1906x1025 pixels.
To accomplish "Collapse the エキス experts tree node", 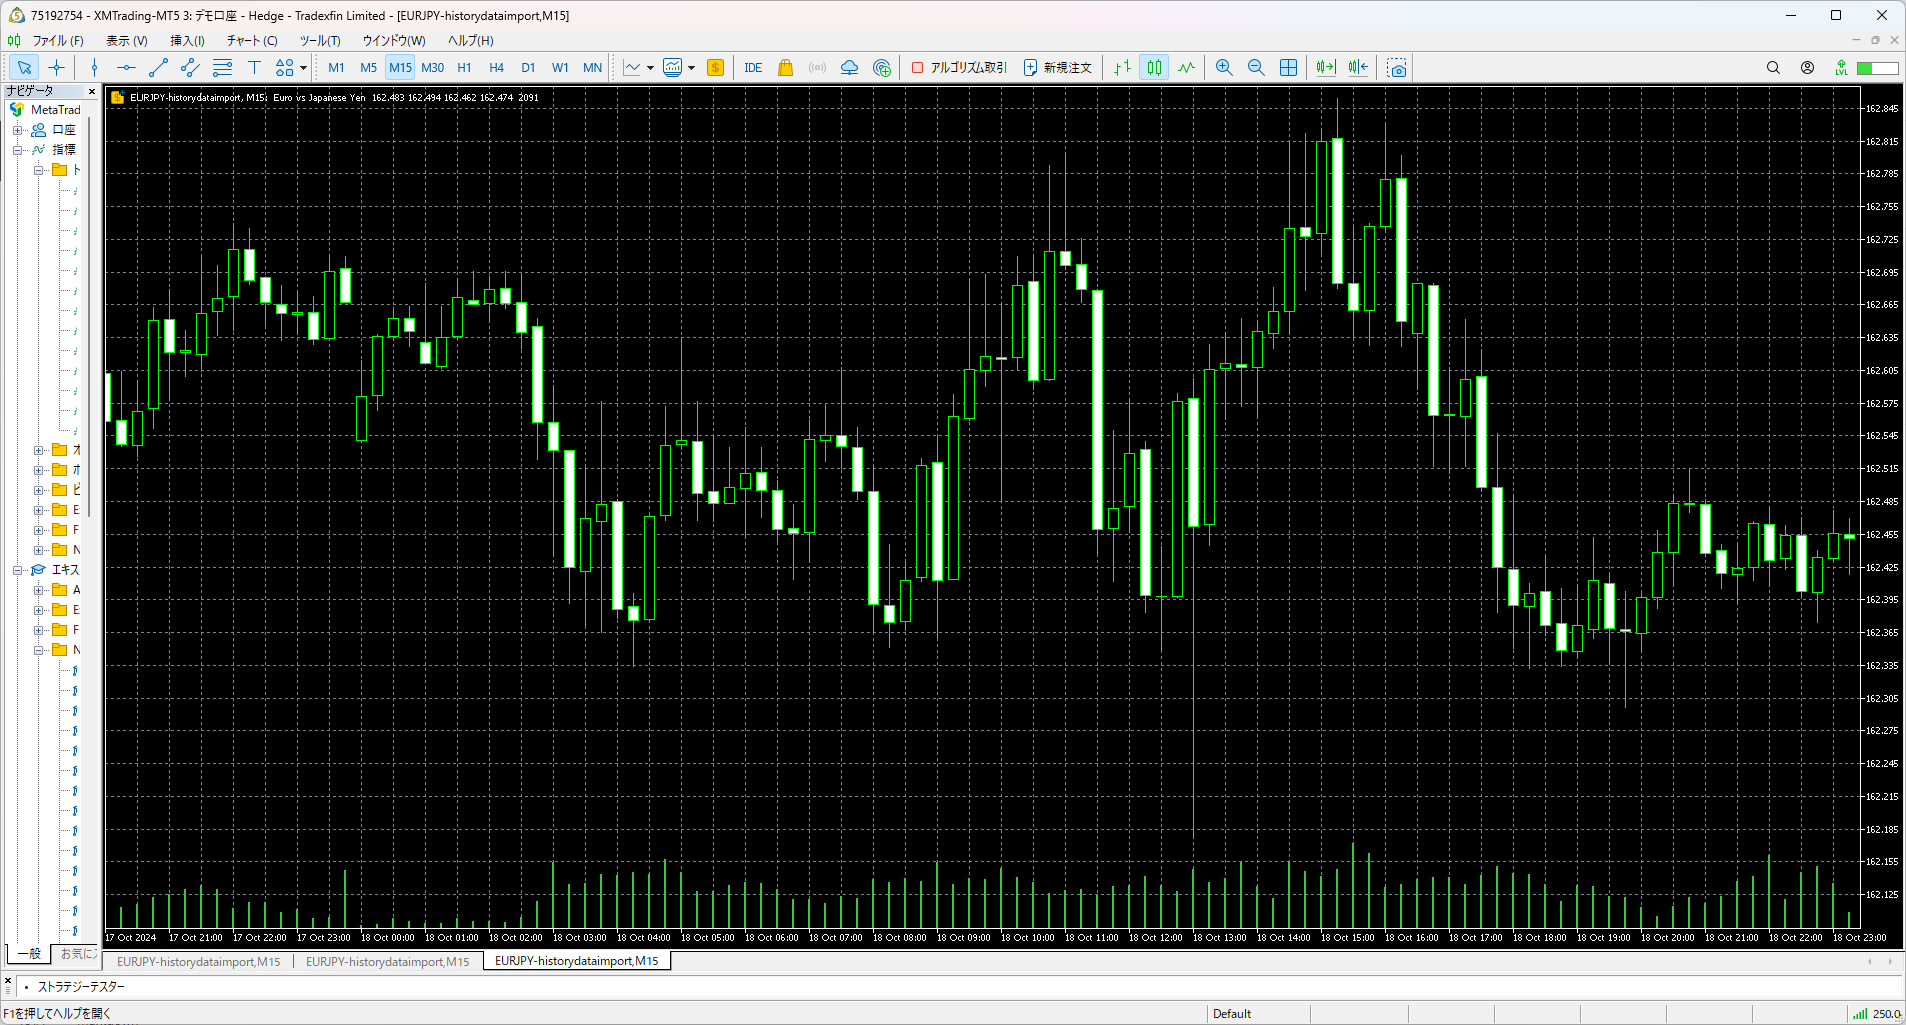I will tap(17, 570).
